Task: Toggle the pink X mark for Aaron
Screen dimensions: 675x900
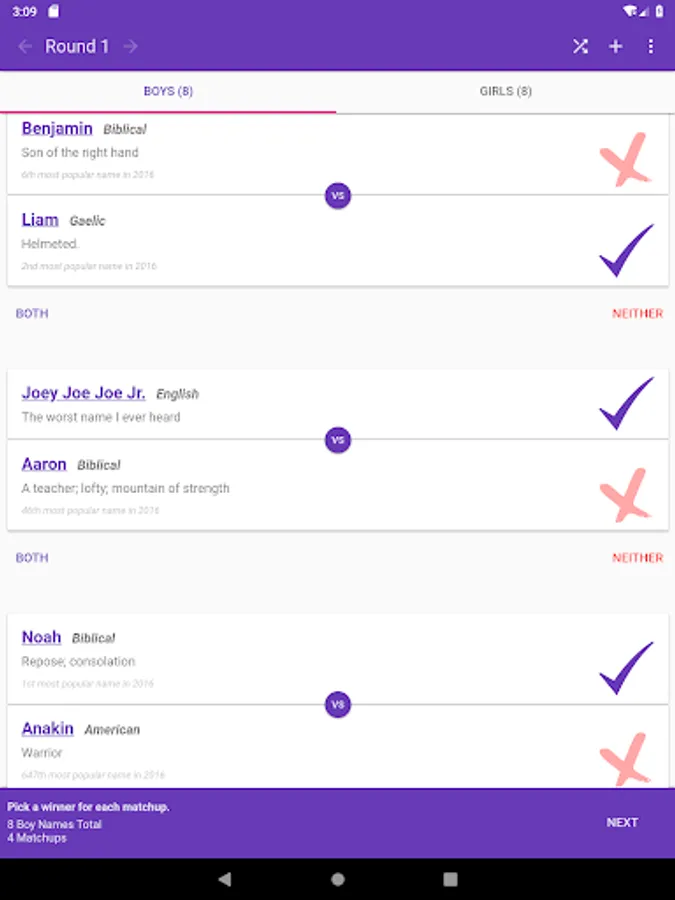Action: click(x=626, y=495)
